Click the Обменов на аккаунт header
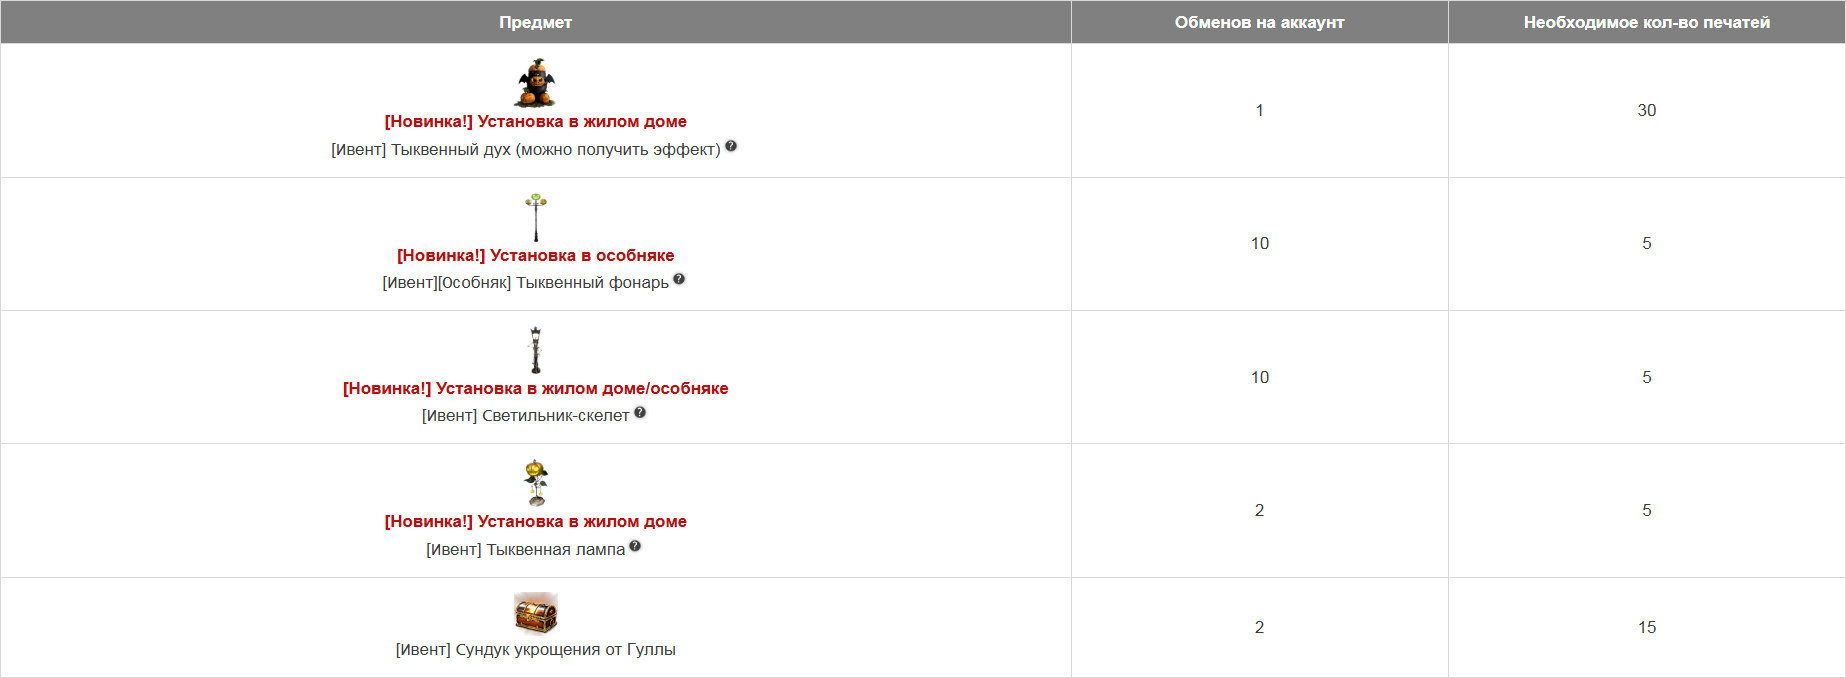This screenshot has height=678, width=1846. point(1260,22)
